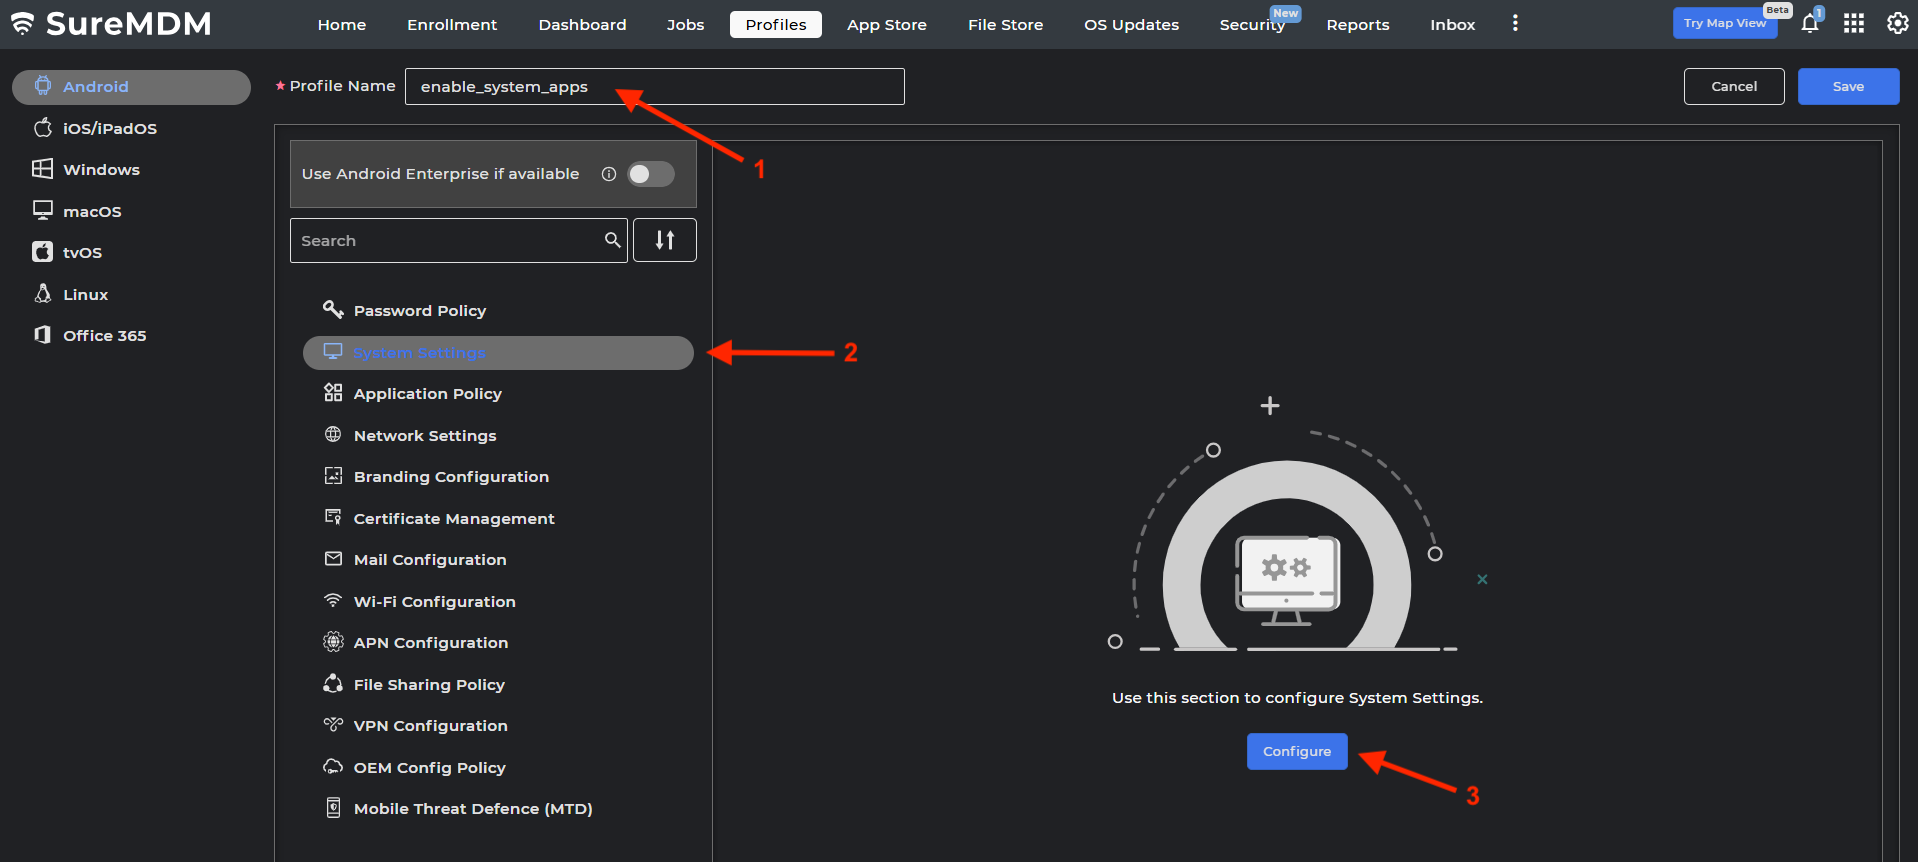Click the sort arrows button
Screen dimensions: 1918x862
[x=664, y=240]
